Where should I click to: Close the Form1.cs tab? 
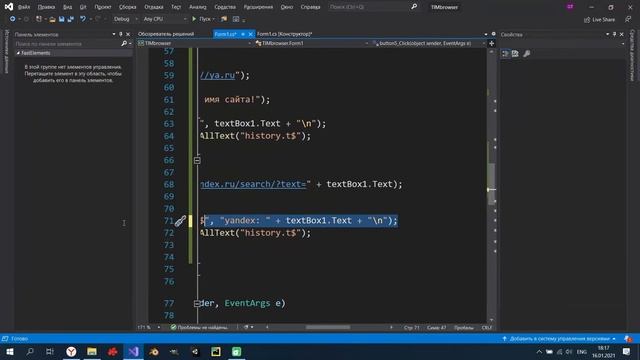click(251, 34)
